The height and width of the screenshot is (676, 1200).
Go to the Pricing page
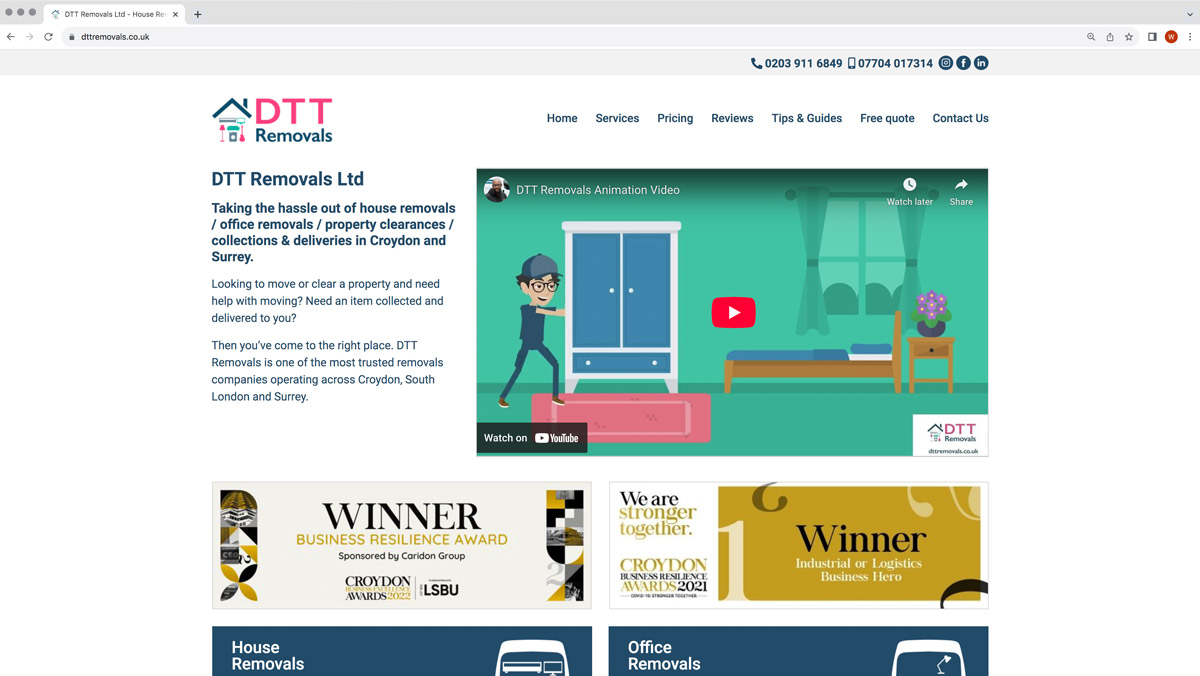[675, 118]
